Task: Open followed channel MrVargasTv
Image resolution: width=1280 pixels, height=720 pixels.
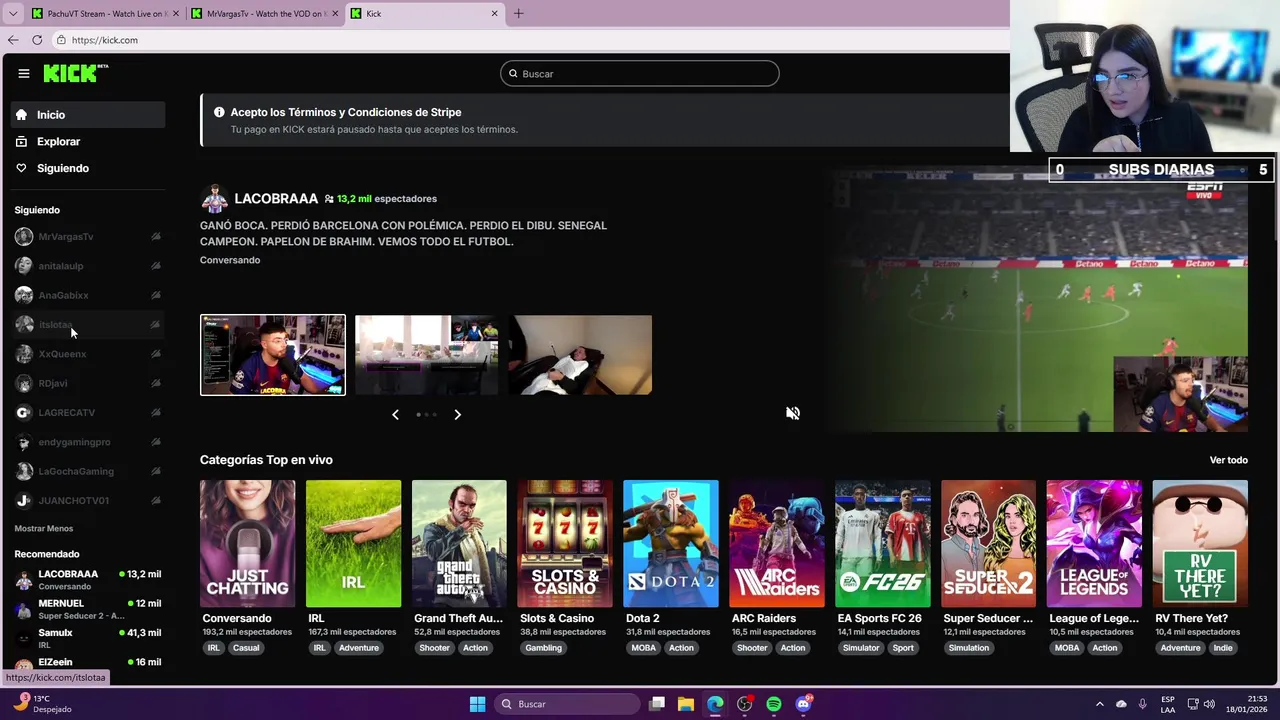Action: [88, 237]
